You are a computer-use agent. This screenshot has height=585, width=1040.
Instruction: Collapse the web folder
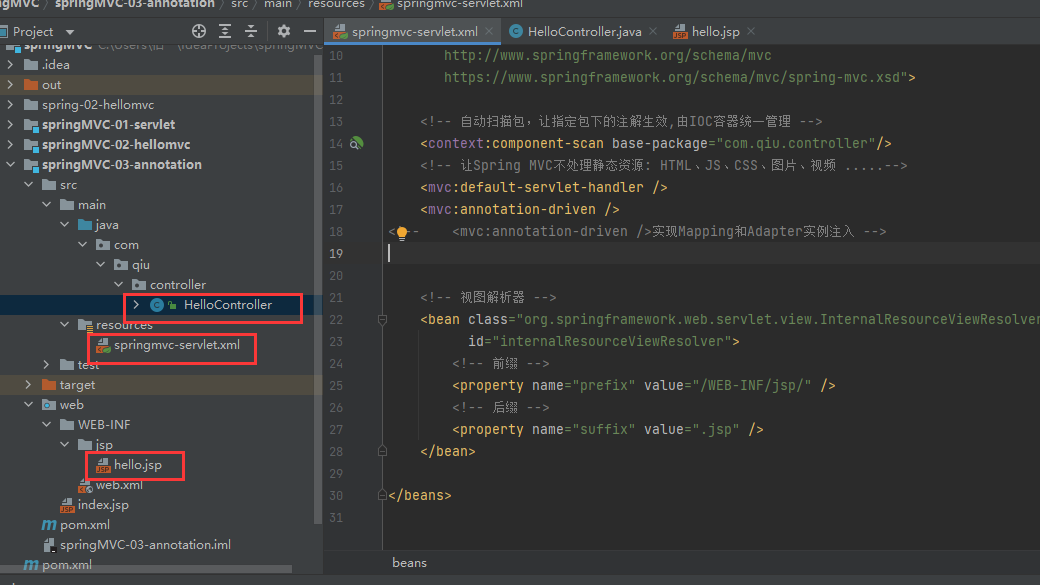(x=29, y=404)
